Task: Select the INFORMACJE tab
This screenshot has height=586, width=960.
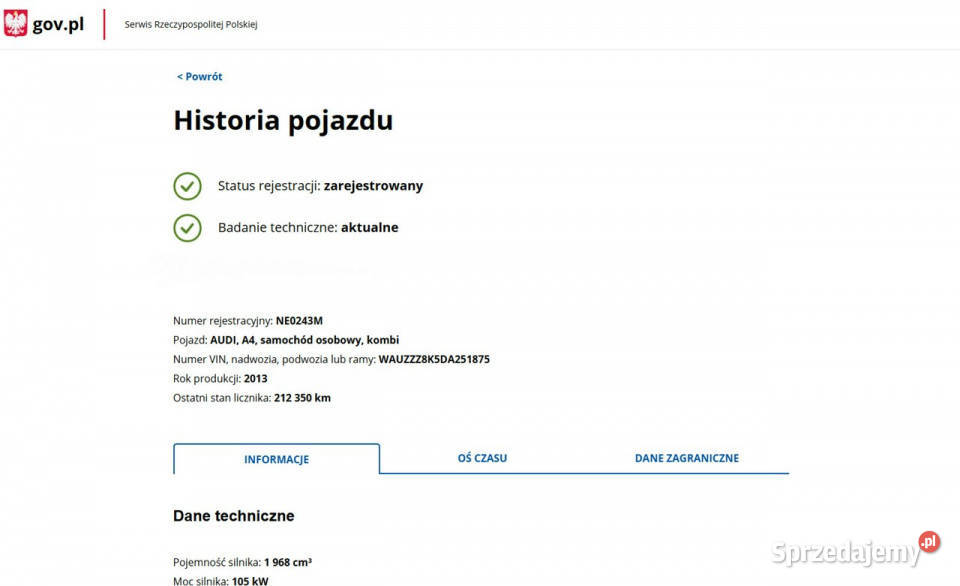Action: tap(276, 460)
